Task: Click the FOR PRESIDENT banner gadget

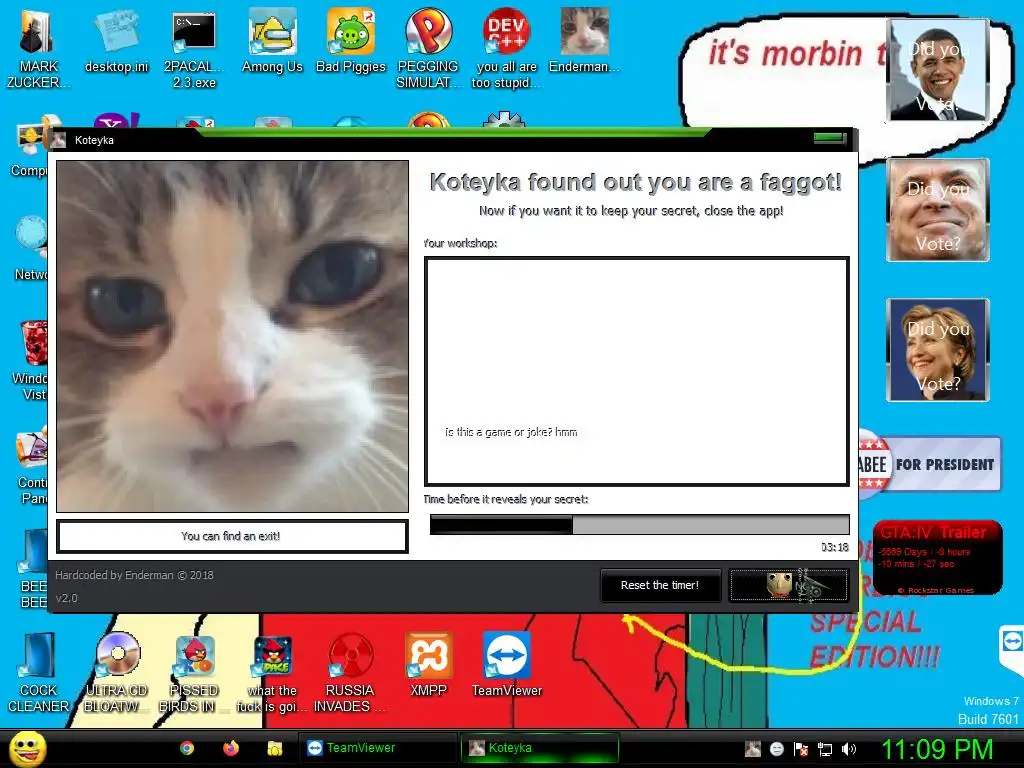Action: (x=929, y=464)
